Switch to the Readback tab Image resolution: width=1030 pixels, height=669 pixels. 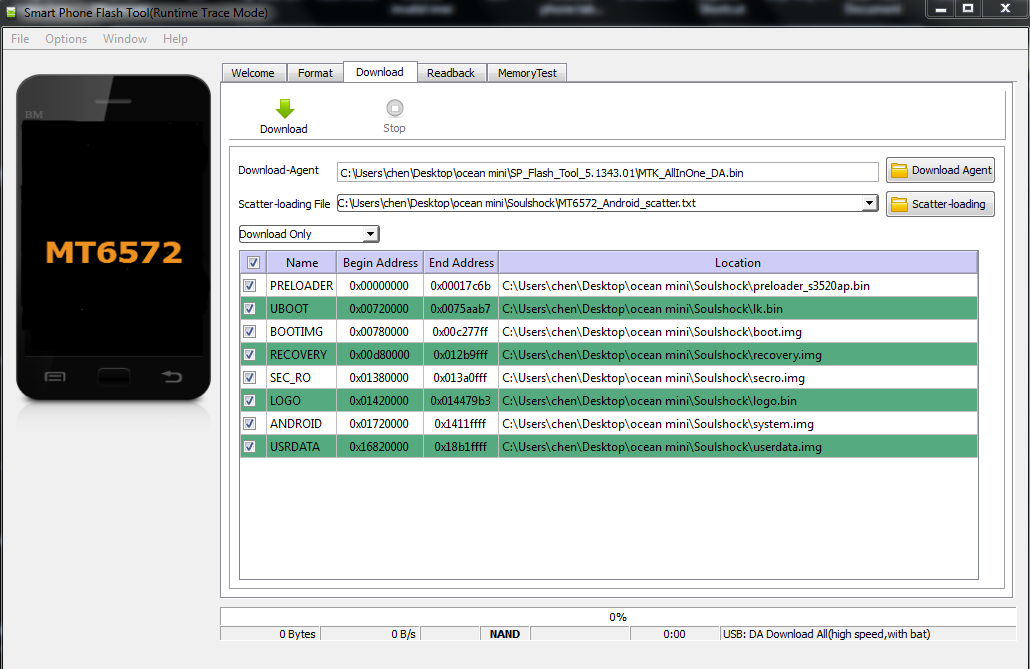click(x=451, y=73)
